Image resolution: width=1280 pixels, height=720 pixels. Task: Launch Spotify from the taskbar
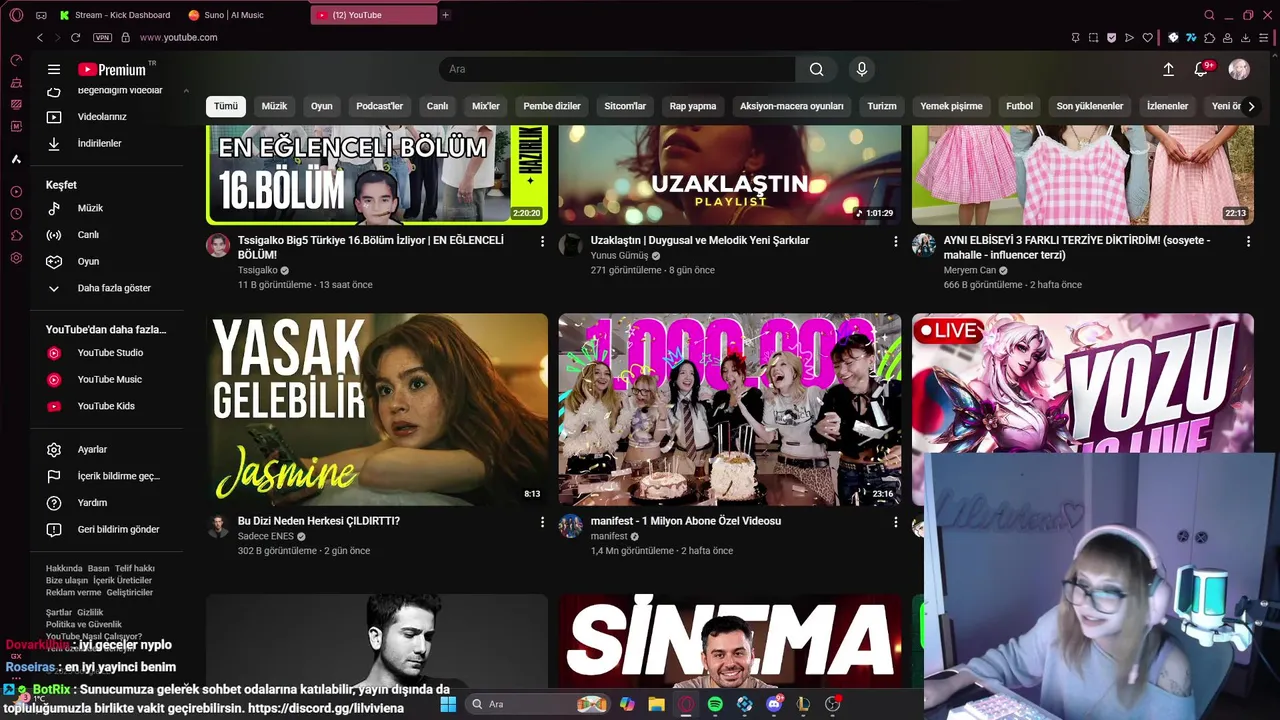click(715, 704)
